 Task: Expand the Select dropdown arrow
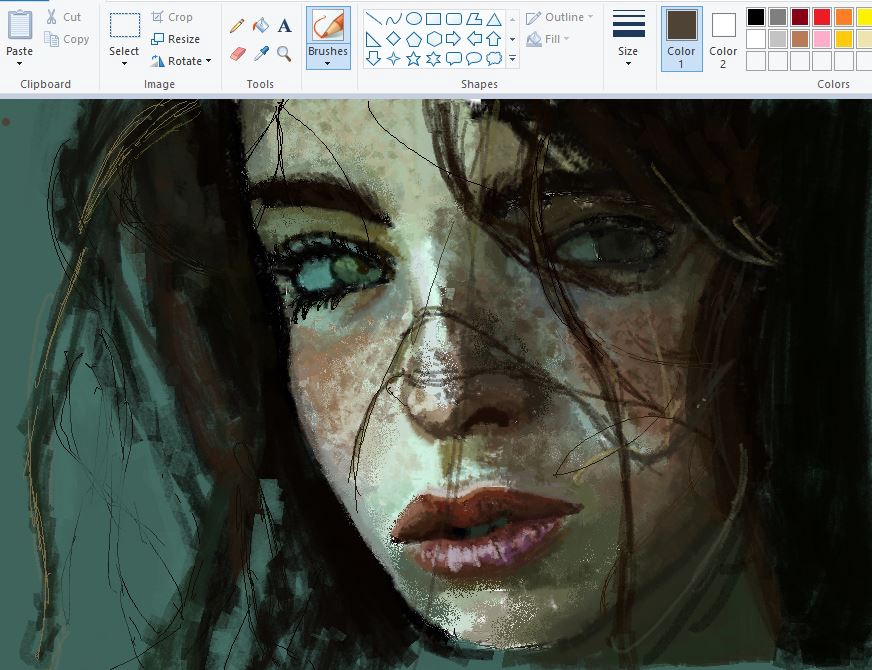pyautogui.click(x=124, y=64)
